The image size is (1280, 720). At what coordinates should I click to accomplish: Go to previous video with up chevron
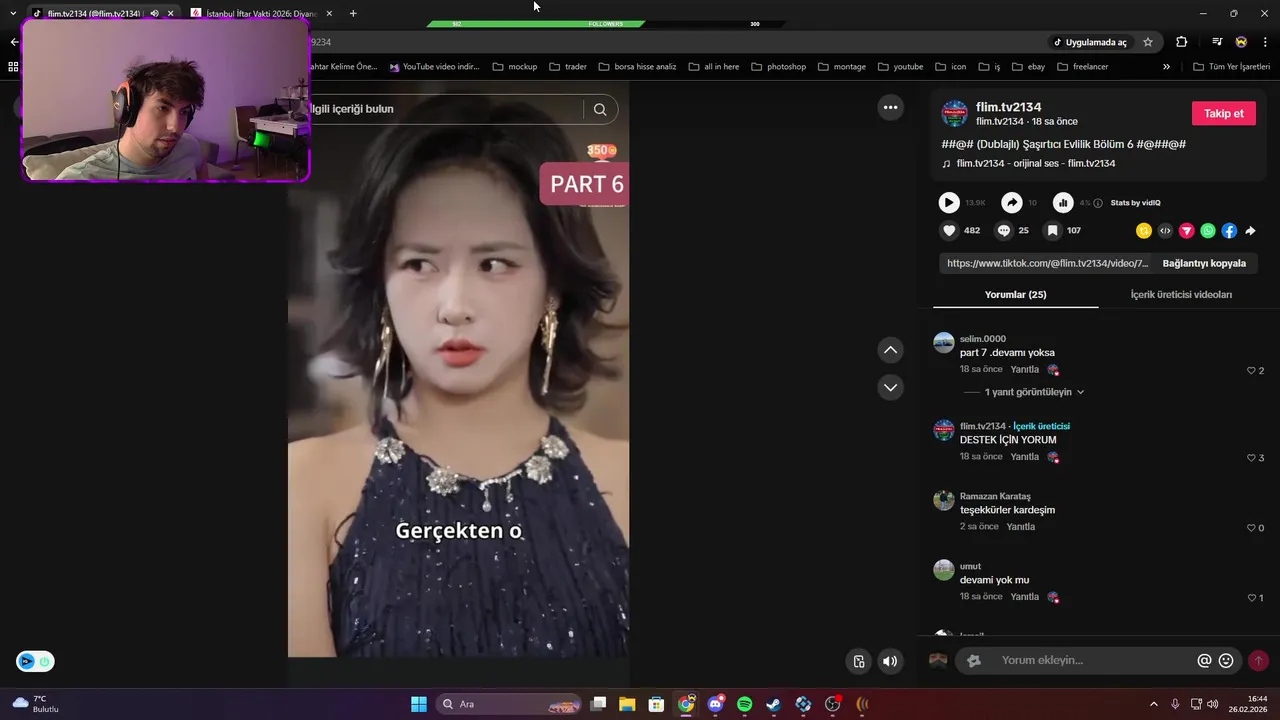tap(890, 350)
